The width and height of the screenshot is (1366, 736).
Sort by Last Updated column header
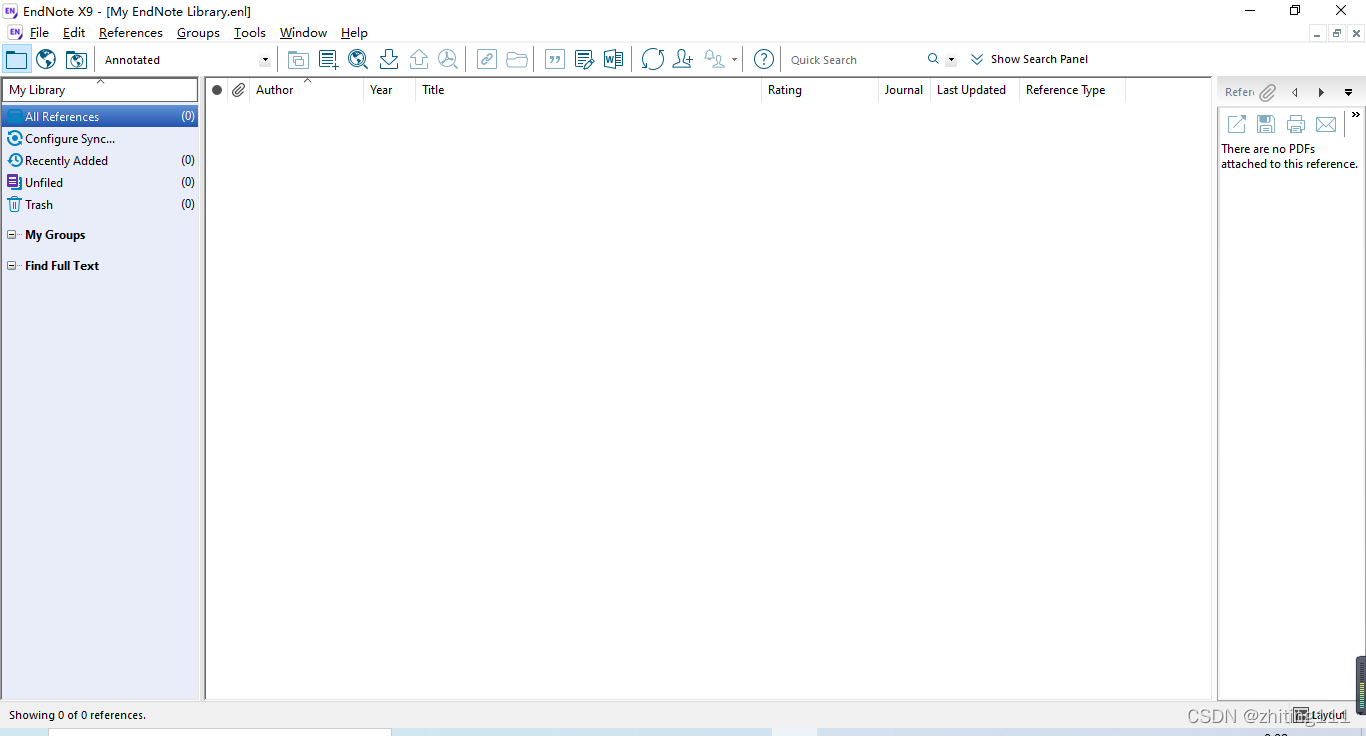(x=975, y=90)
